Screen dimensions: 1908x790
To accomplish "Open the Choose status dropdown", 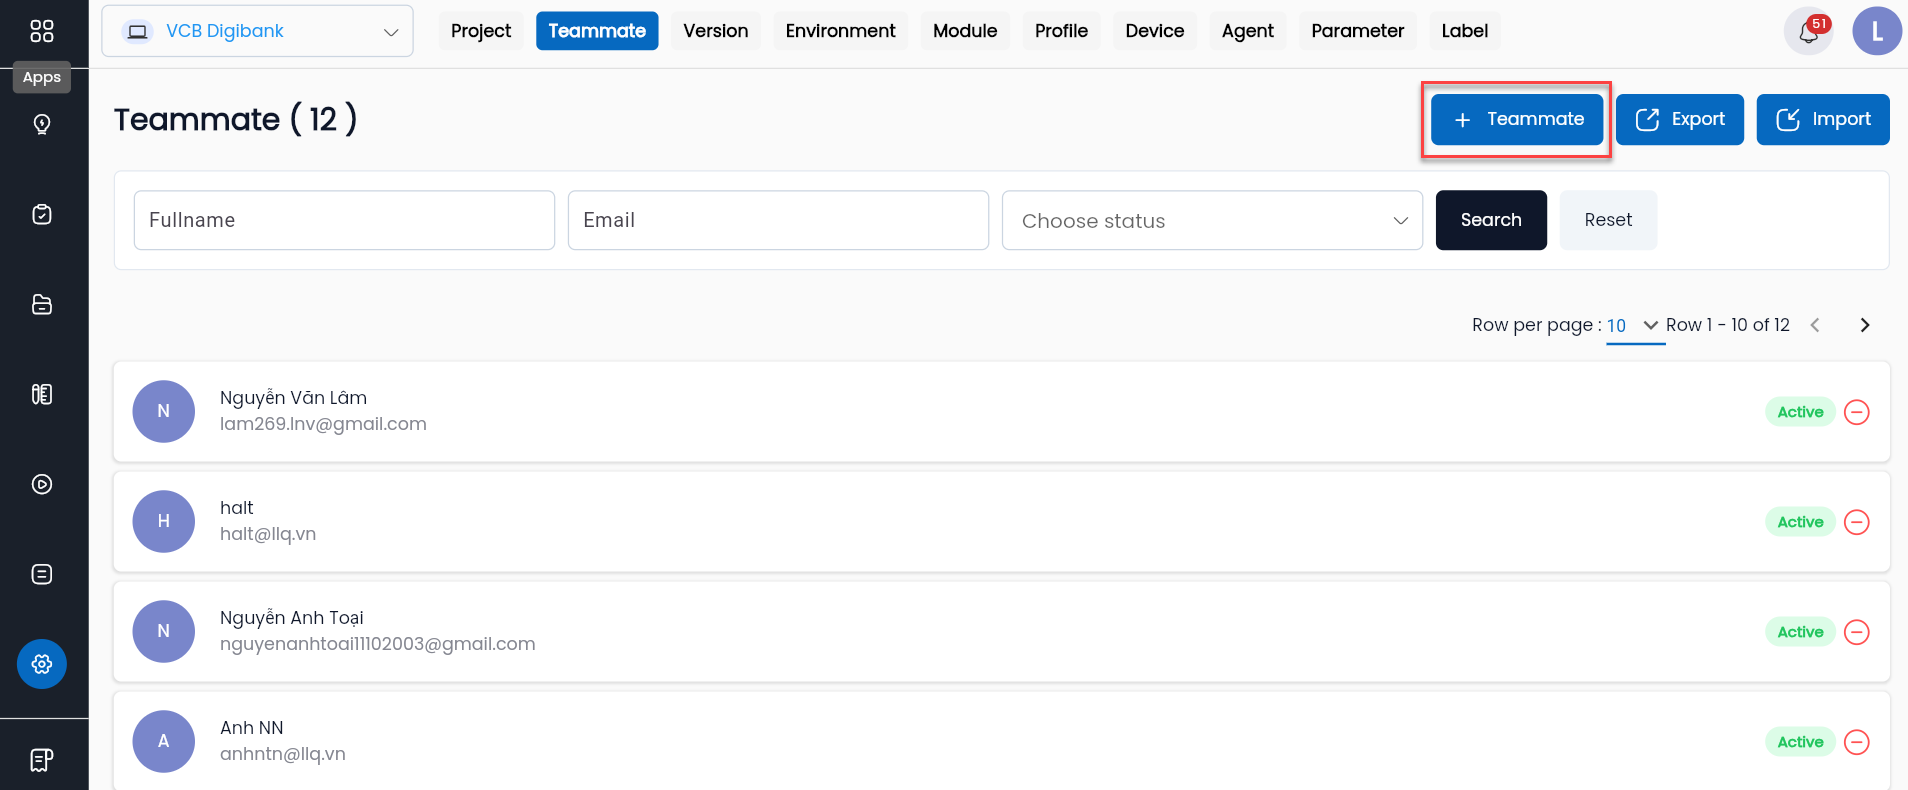I will point(1212,220).
